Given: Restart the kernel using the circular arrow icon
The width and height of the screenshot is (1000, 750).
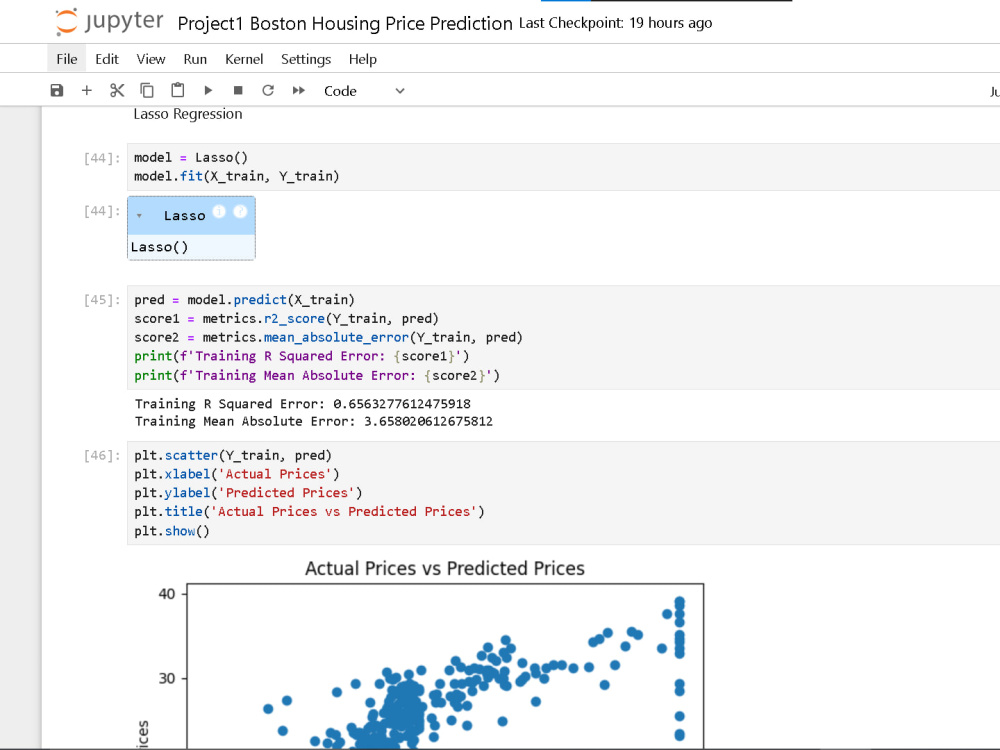Looking at the screenshot, I should pos(268,91).
